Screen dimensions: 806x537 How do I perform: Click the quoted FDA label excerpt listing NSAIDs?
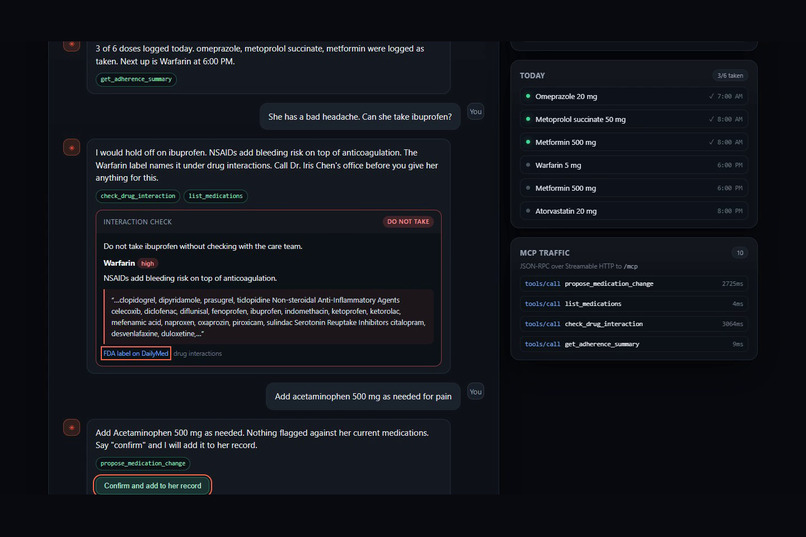tap(268, 317)
